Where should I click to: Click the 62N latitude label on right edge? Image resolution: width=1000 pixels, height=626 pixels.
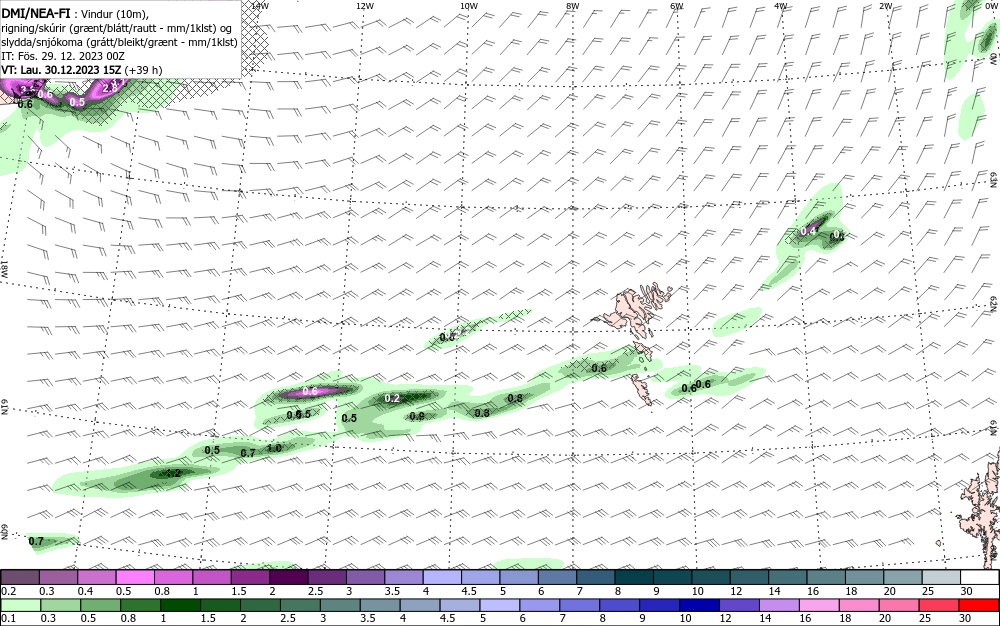coord(994,302)
